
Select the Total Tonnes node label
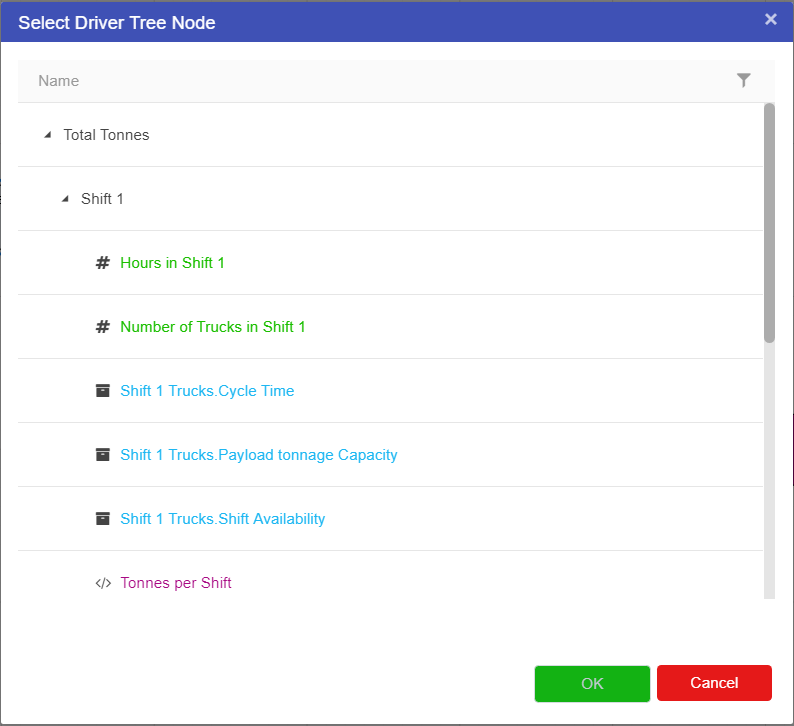106,135
